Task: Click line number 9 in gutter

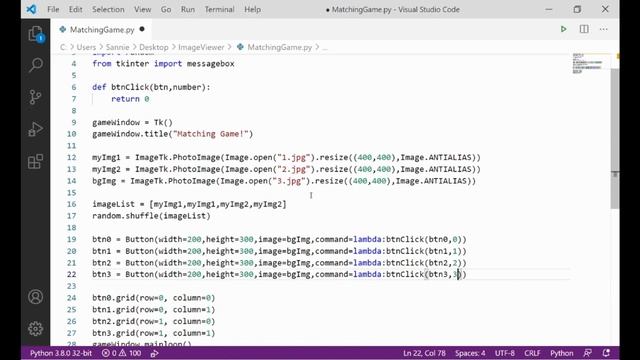Action: point(74,122)
